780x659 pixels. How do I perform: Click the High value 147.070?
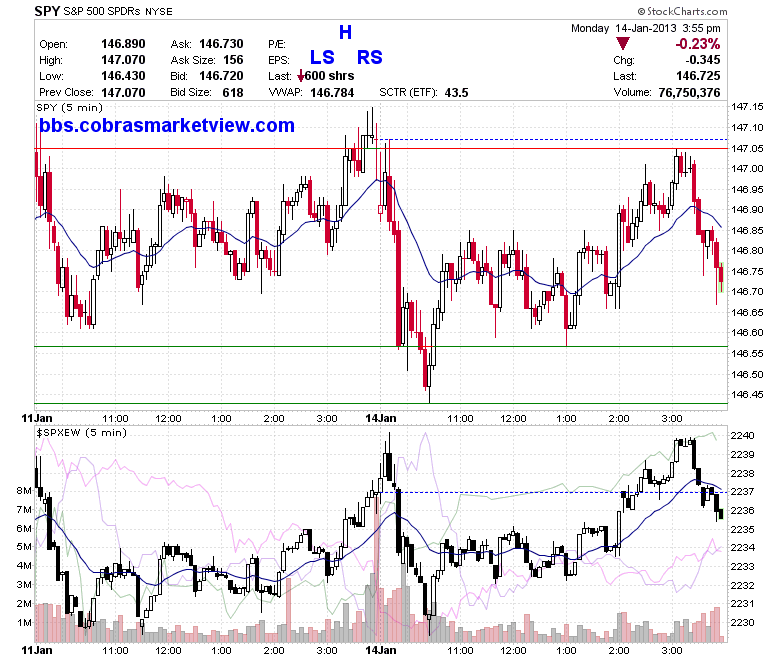point(123,60)
